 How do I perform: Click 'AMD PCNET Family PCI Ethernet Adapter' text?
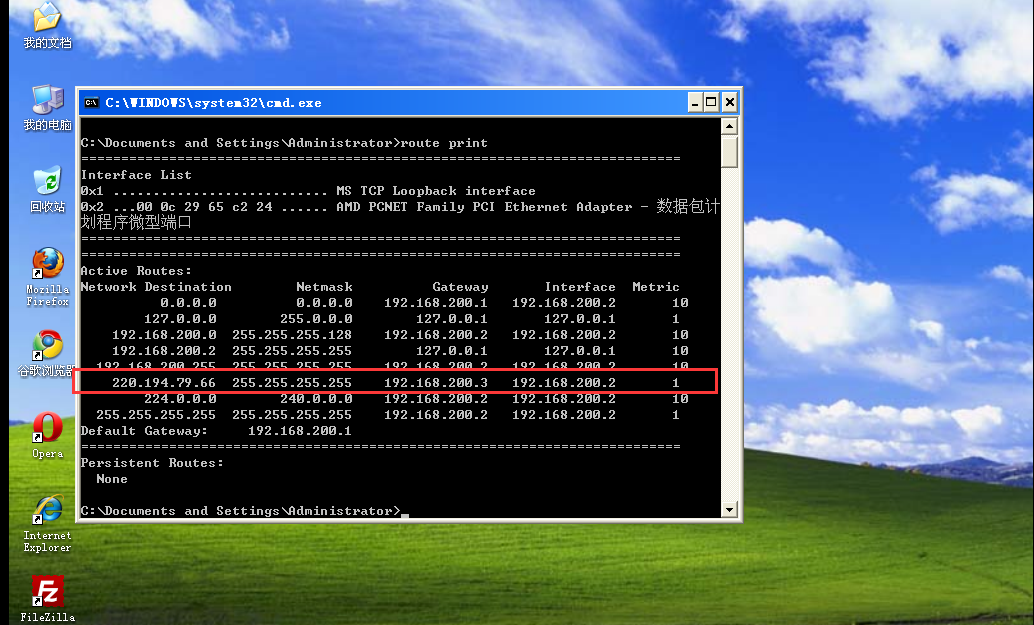484,207
